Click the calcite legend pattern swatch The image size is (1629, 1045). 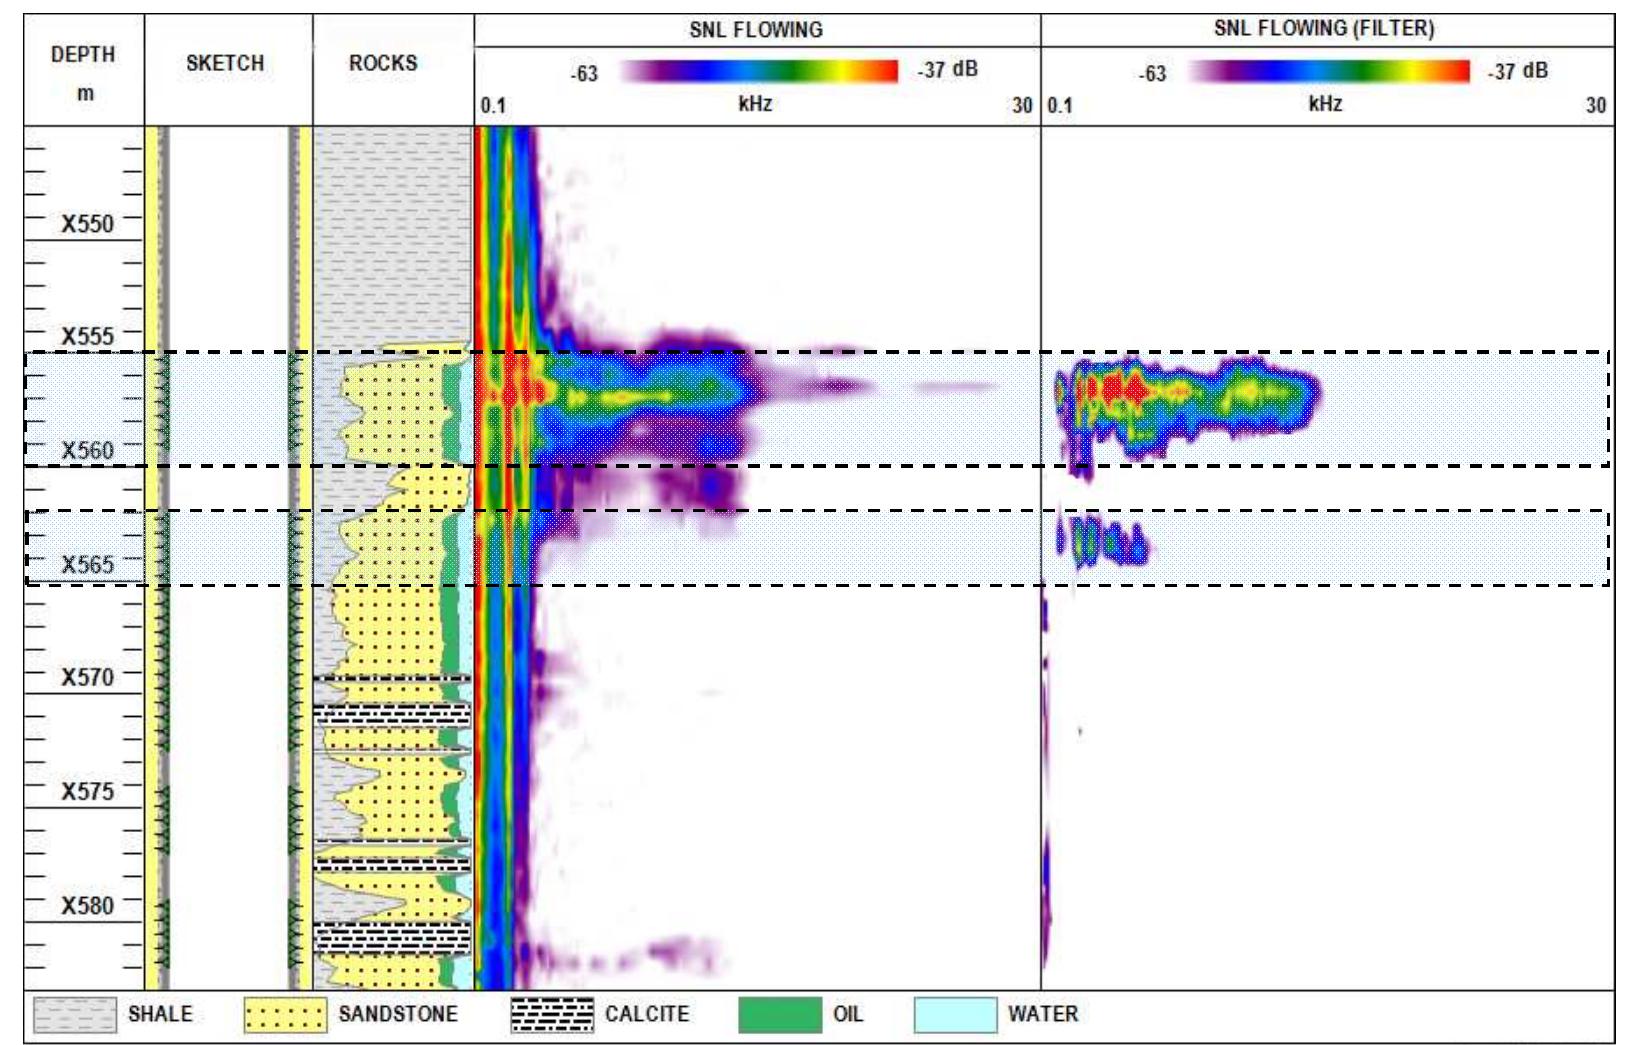(551, 1015)
